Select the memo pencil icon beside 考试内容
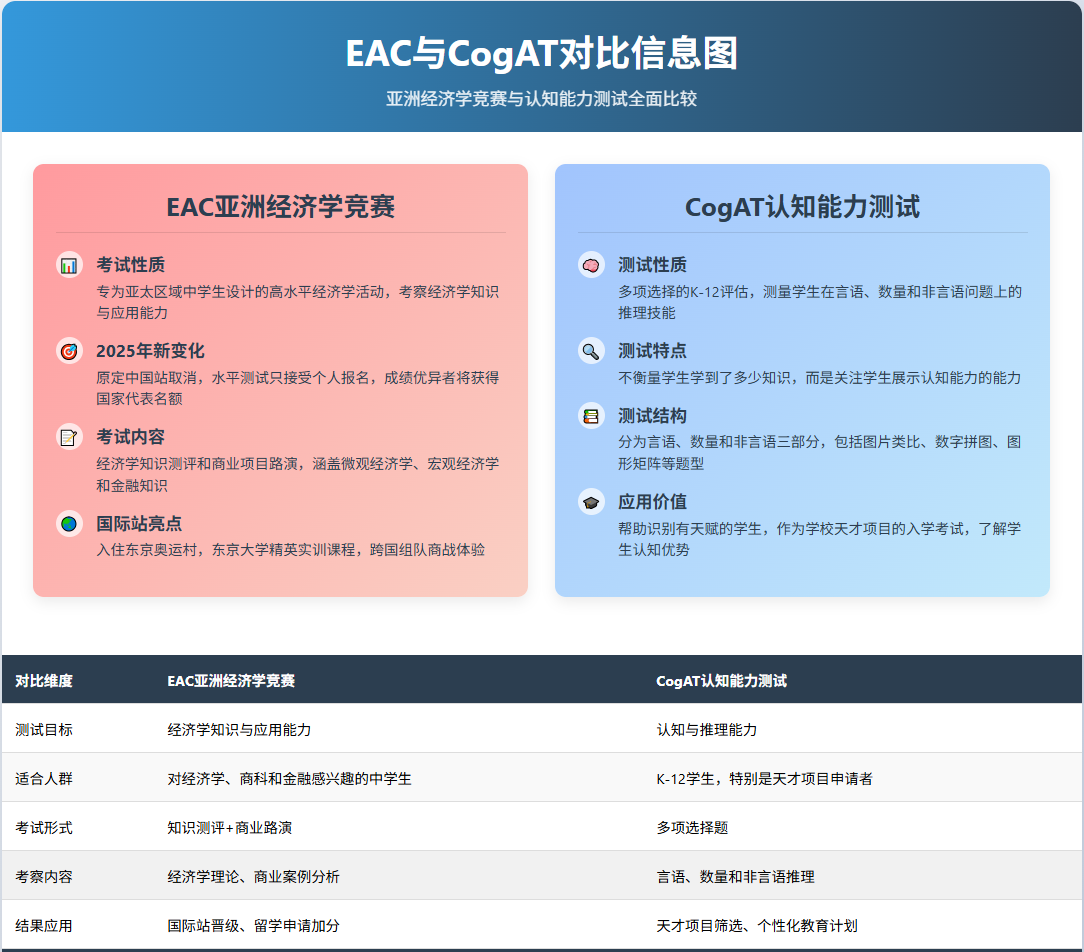Viewport: 1084px width, 952px height. point(69,437)
